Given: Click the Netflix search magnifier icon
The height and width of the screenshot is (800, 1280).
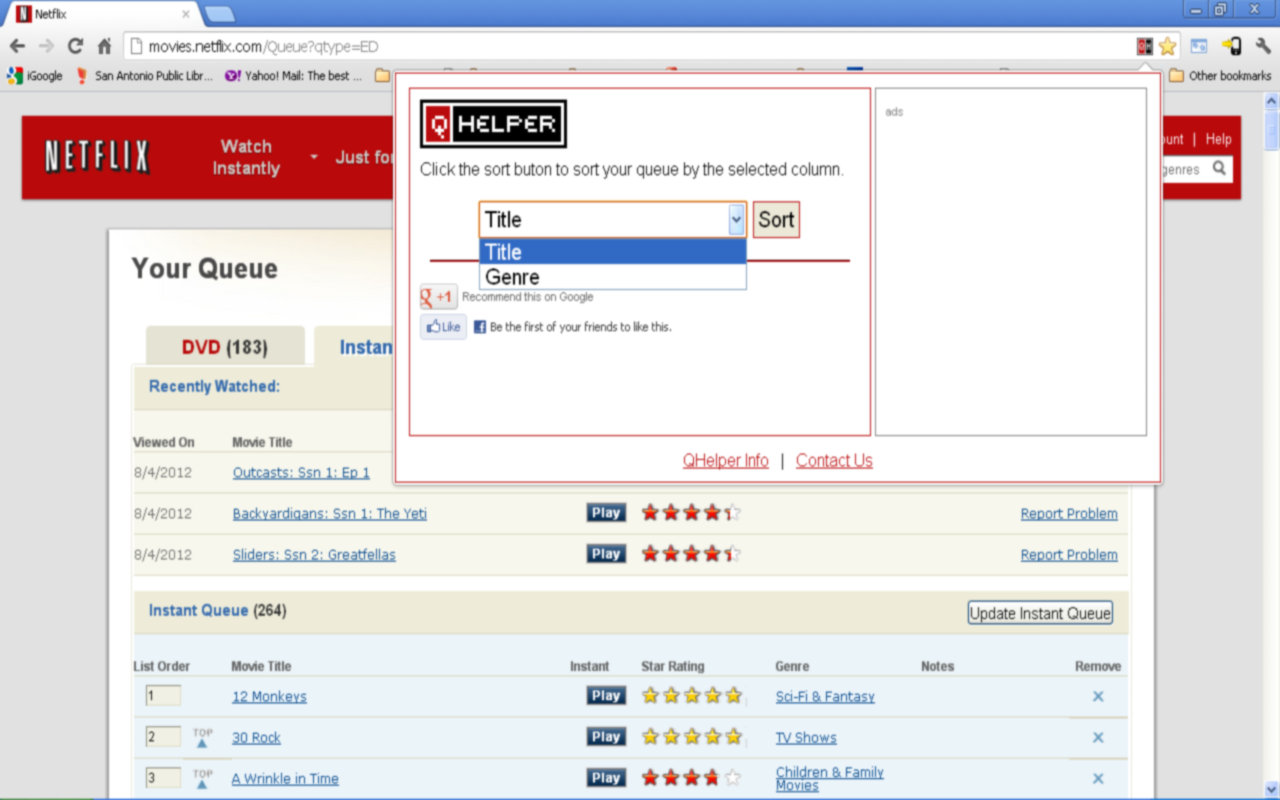Looking at the screenshot, I should point(1219,169).
